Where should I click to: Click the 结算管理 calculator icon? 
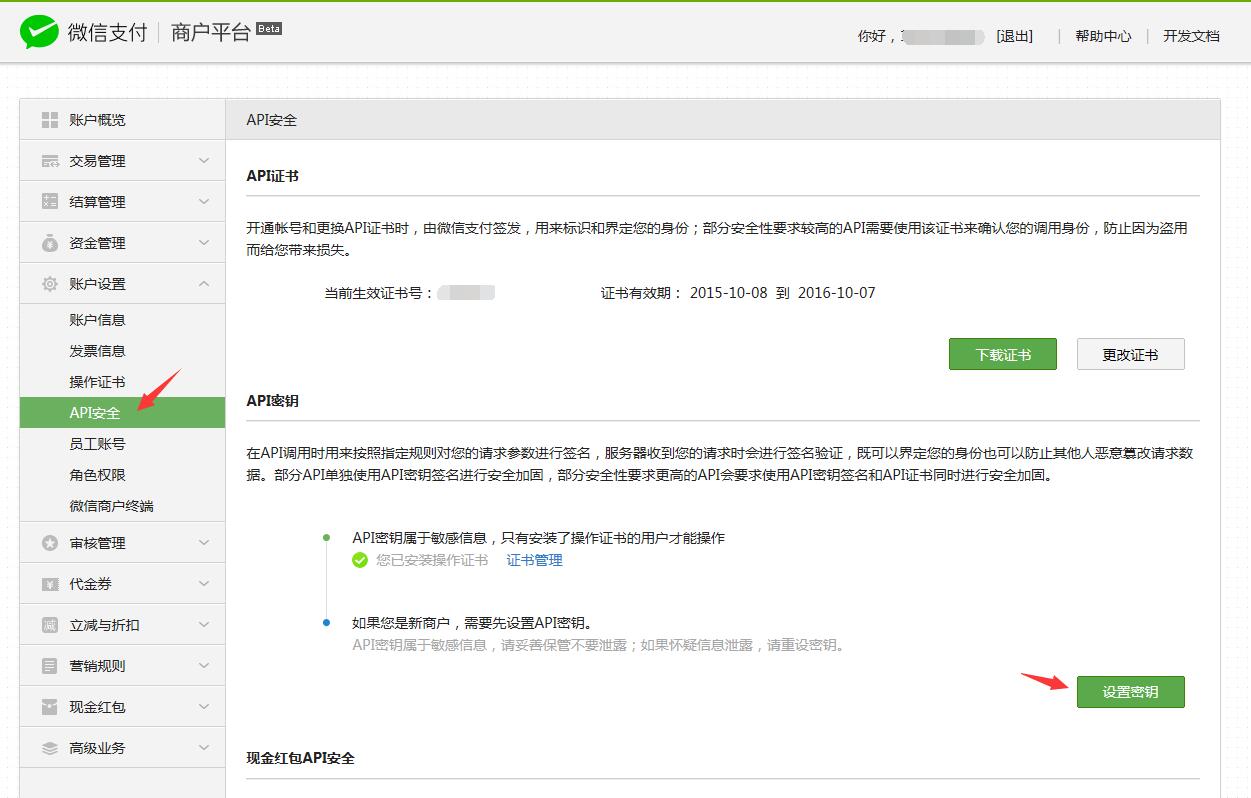[50, 202]
